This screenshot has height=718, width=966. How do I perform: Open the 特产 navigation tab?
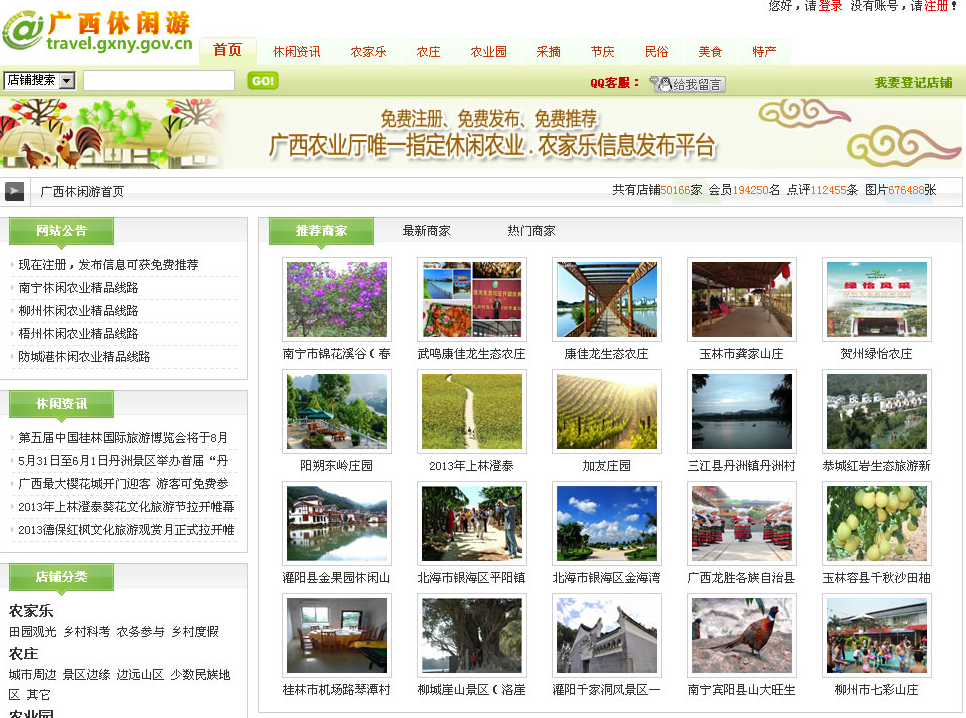[765, 52]
